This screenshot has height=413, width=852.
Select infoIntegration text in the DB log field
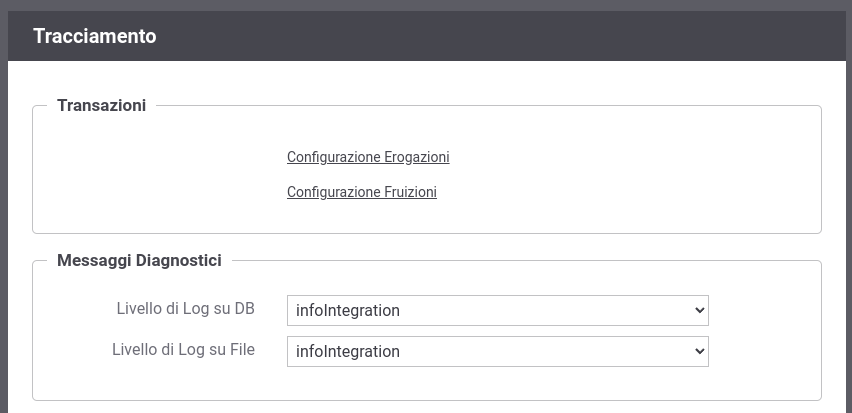(348, 310)
